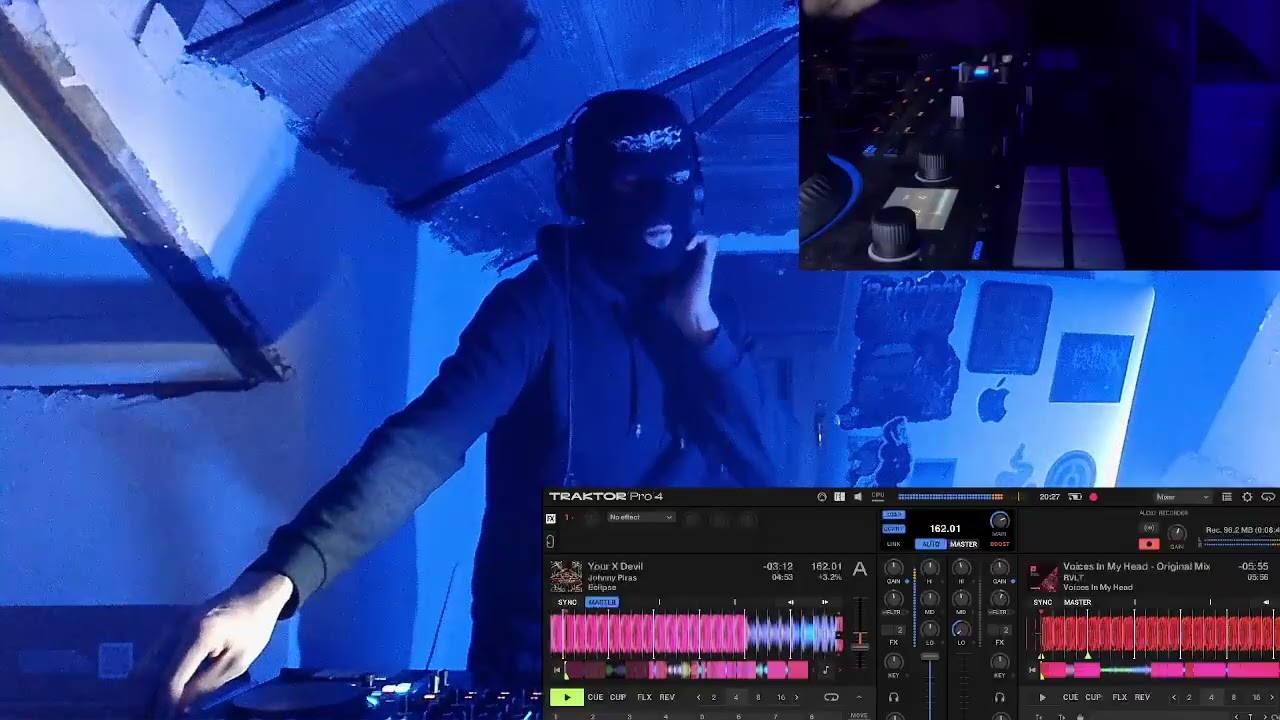Open the browser list icon in header

pos(1227,497)
